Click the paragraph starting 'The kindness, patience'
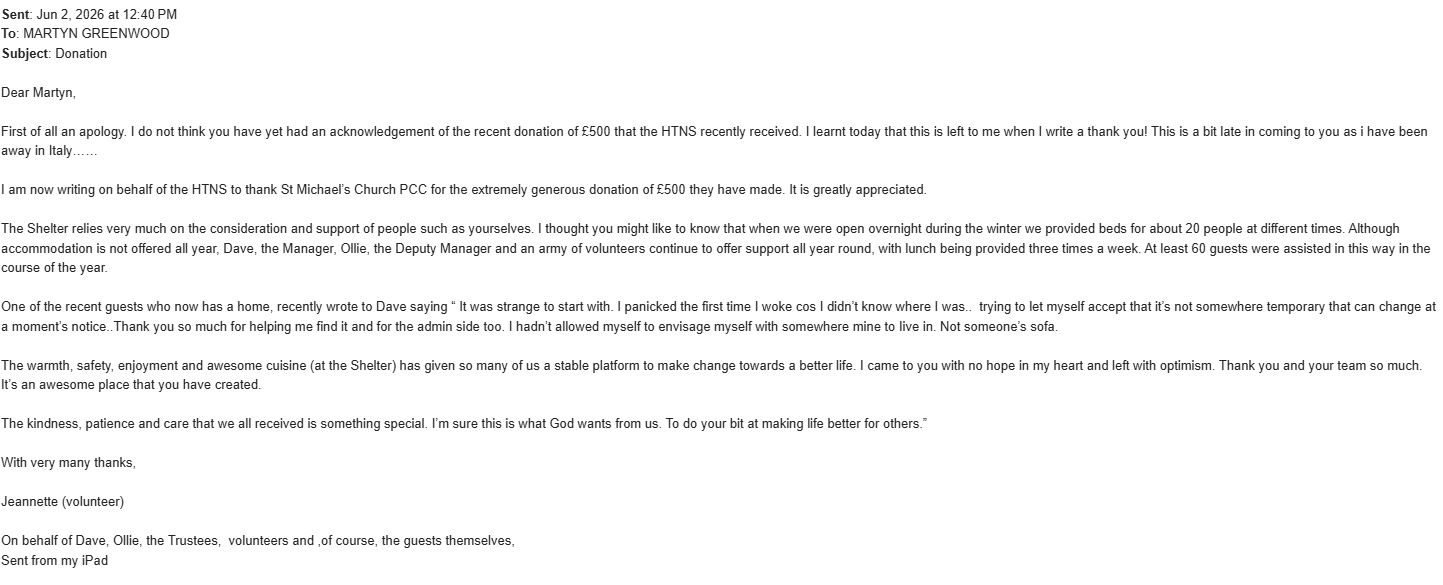The image size is (1443, 585). pyautogui.click(x=465, y=424)
